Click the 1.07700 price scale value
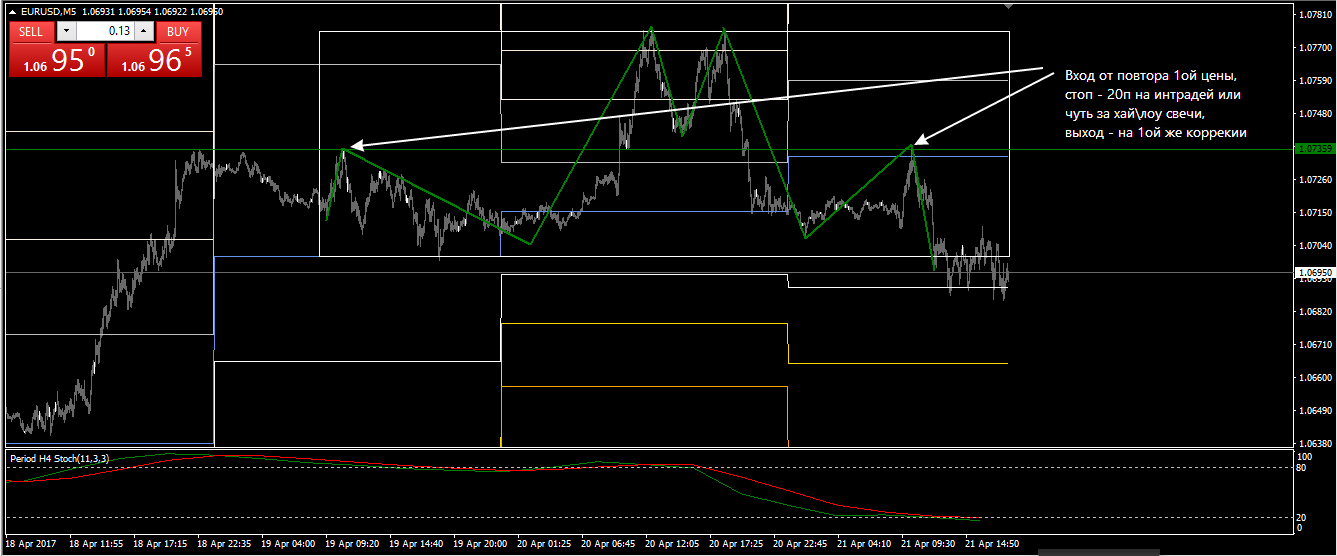1337x556 pixels. pyautogui.click(x=1313, y=47)
